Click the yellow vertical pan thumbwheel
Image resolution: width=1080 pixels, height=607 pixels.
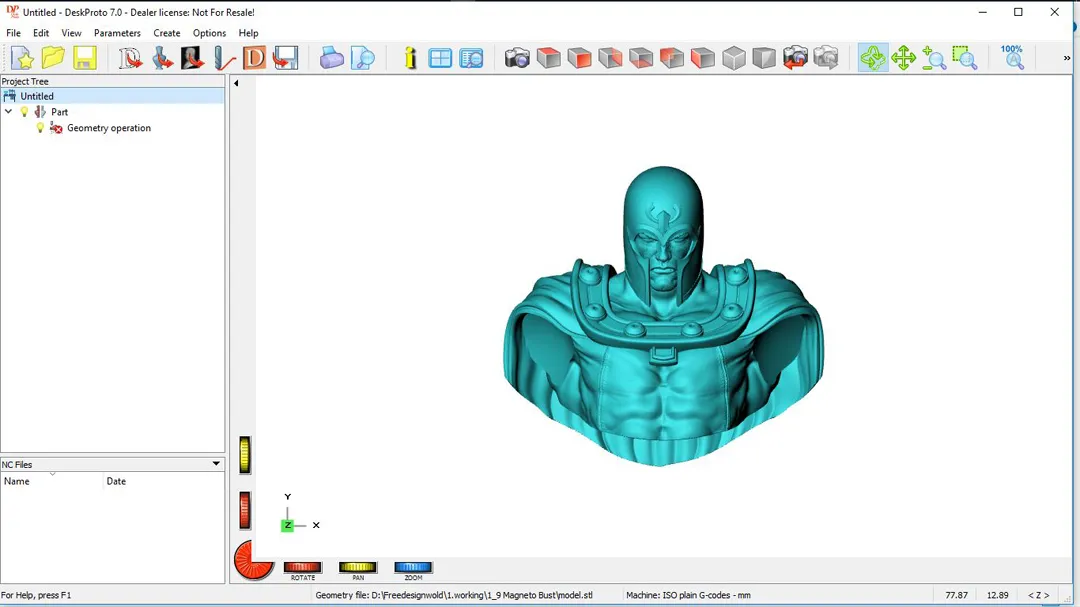click(245, 455)
